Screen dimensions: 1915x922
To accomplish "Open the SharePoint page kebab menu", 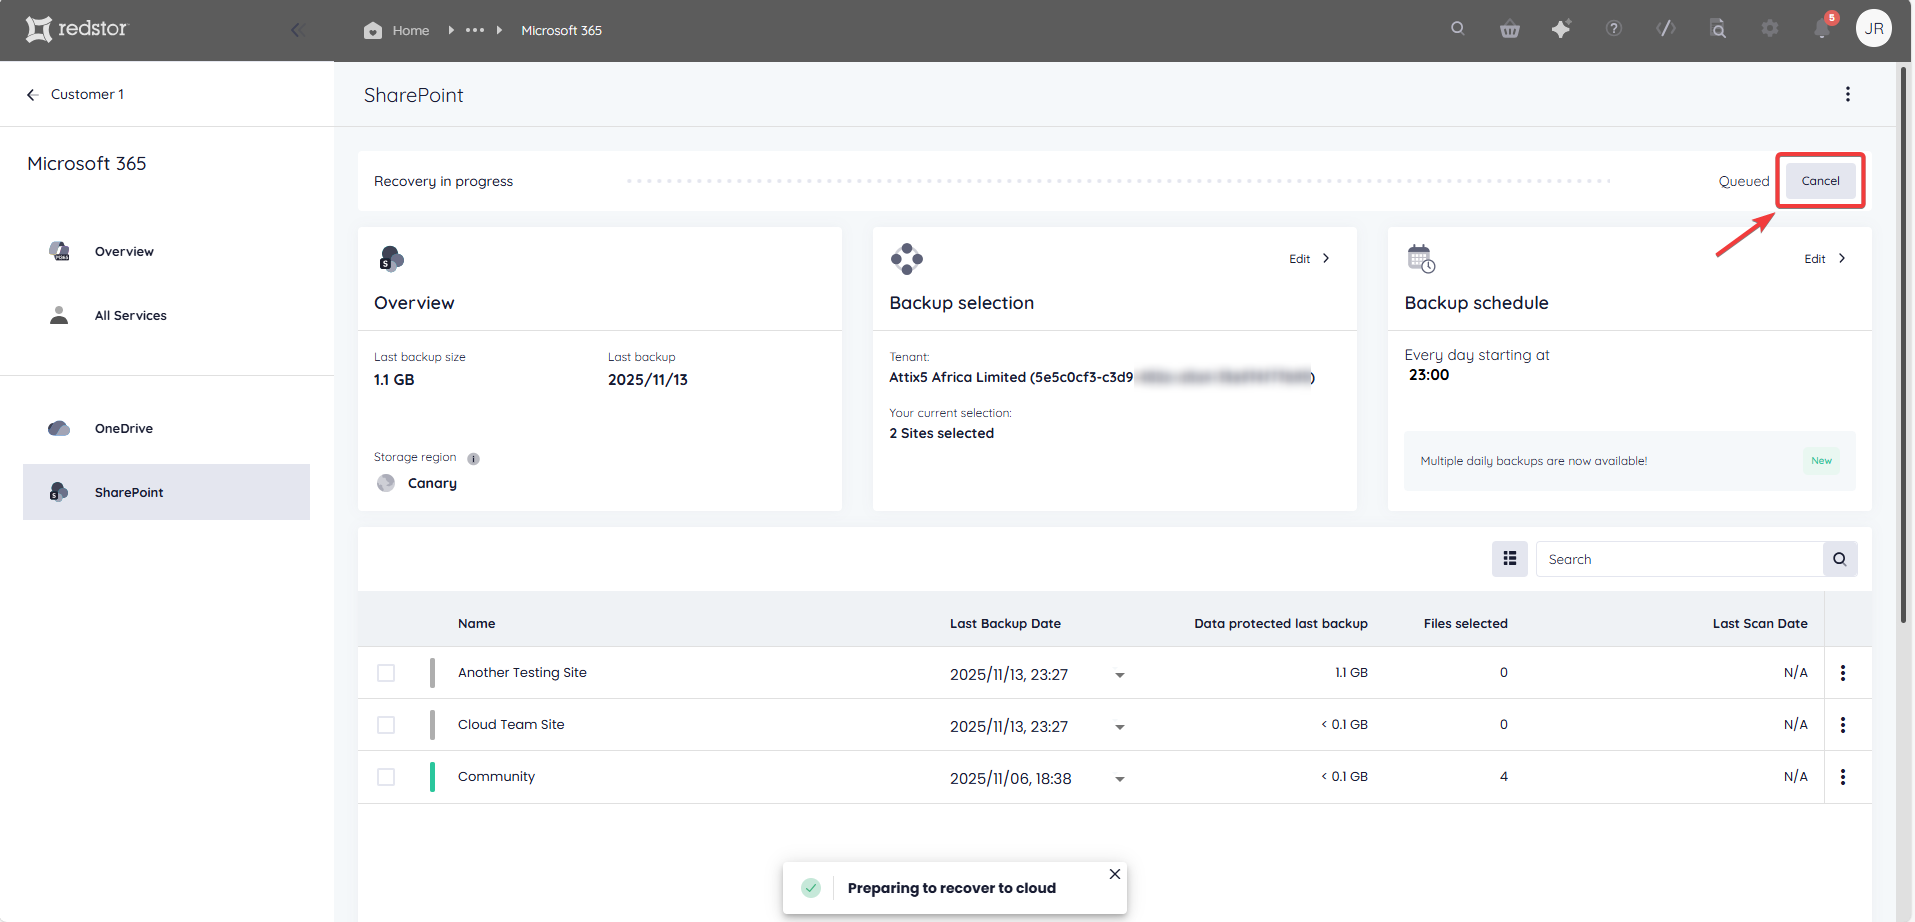I will click(x=1848, y=94).
